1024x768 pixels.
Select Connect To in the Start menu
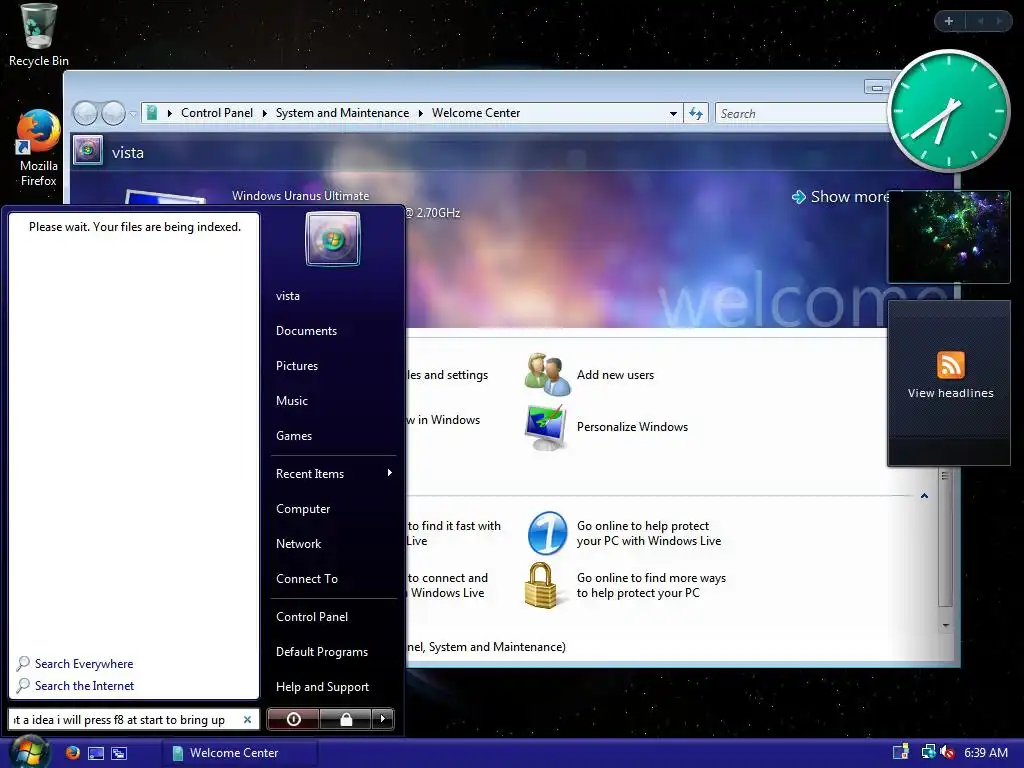coord(307,579)
